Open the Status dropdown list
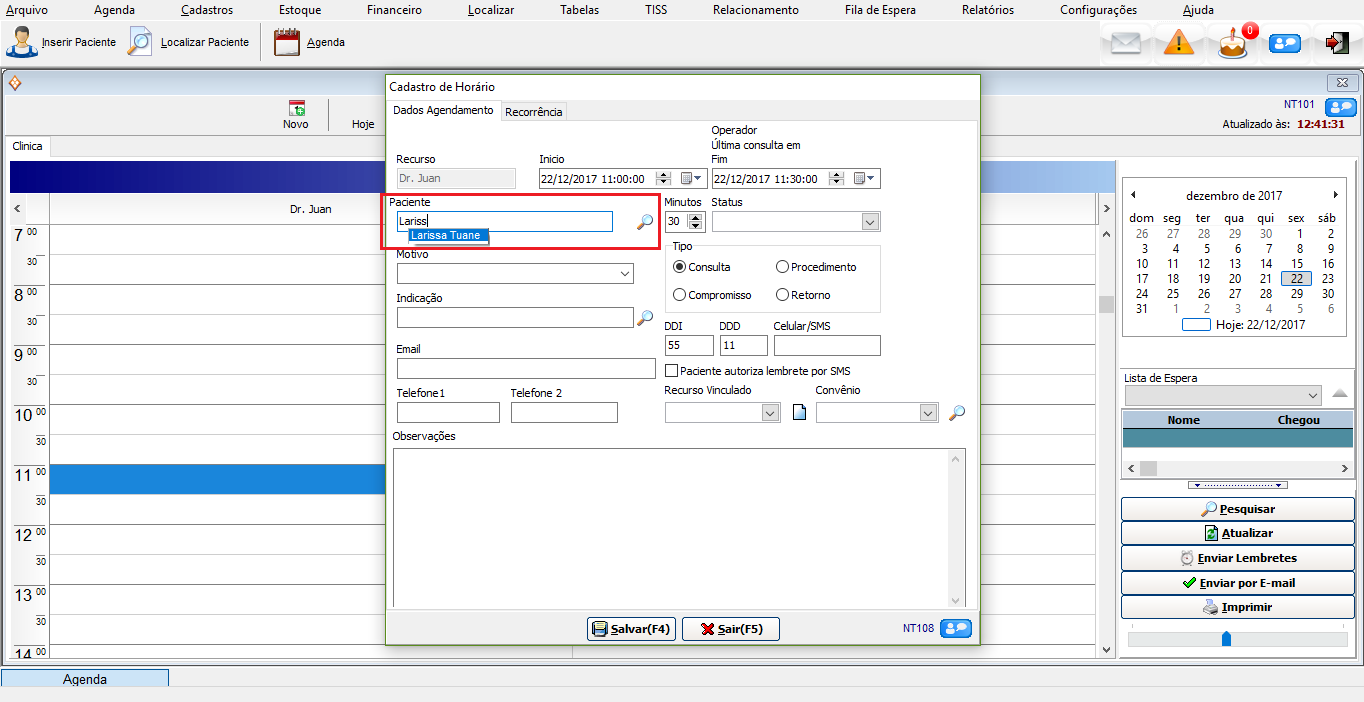Image resolution: width=1364 pixels, height=702 pixels. click(x=870, y=222)
